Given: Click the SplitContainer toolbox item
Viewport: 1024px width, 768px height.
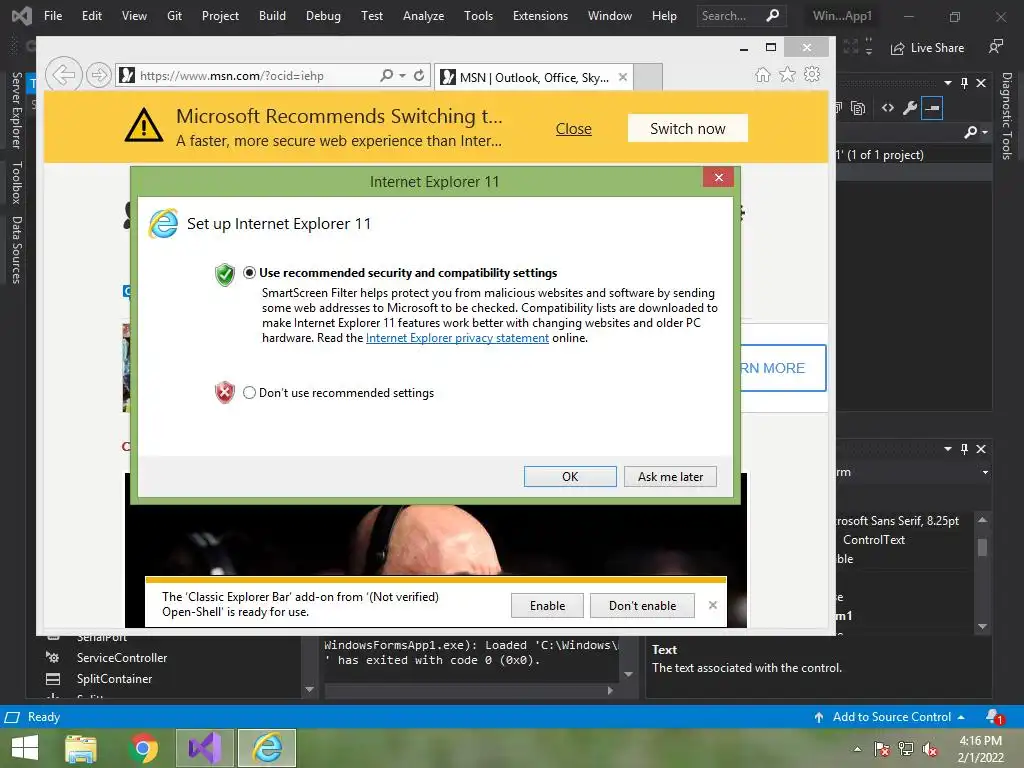Looking at the screenshot, I should (x=114, y=679).
